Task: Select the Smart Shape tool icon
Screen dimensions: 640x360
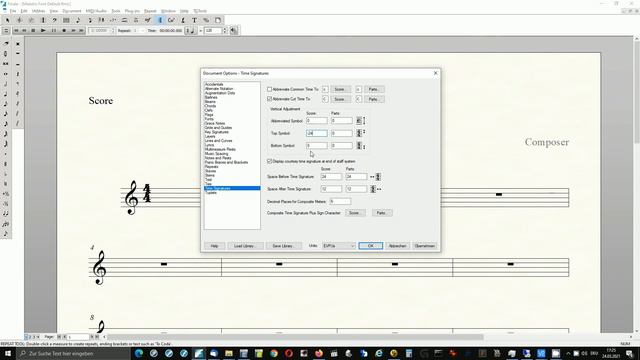Action: pyautogui.click(x=124, y=20)
